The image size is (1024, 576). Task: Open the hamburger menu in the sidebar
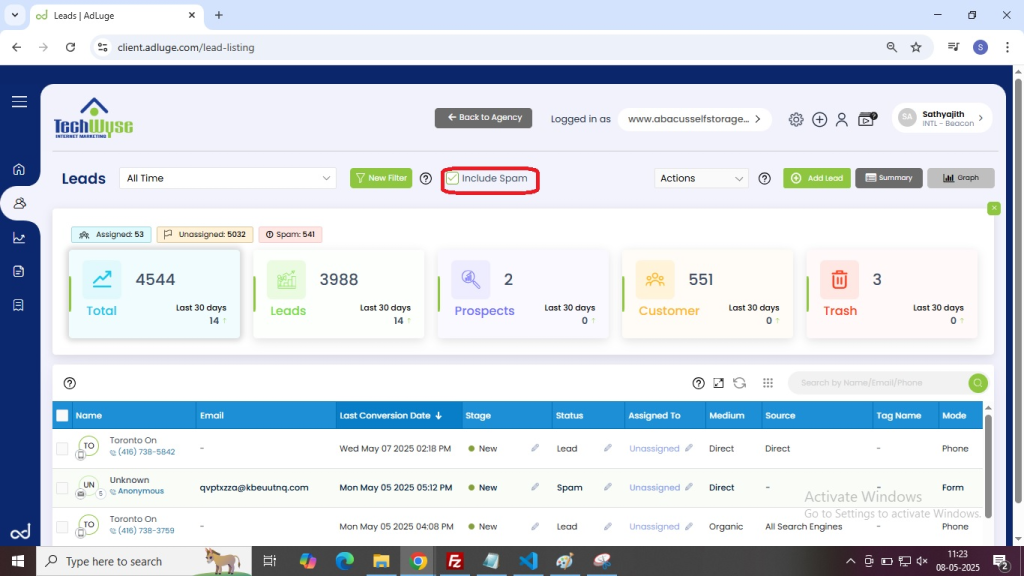pyautogui.click(x=19, y=101)
